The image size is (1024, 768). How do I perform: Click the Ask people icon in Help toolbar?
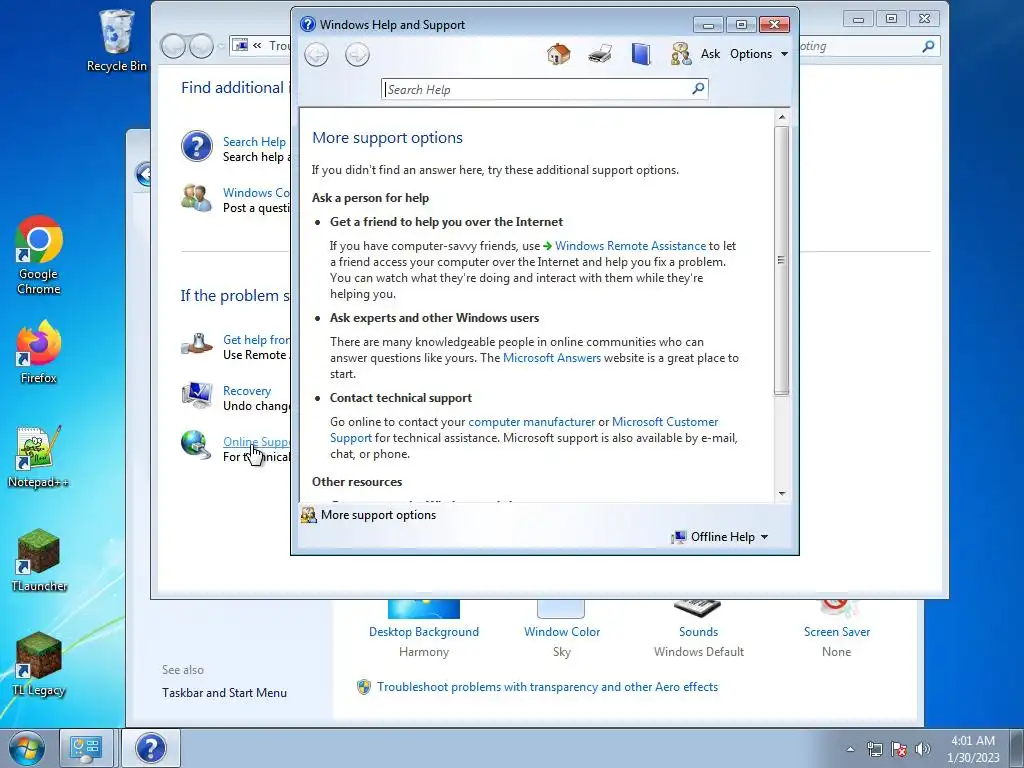click(x=680, y=54)
